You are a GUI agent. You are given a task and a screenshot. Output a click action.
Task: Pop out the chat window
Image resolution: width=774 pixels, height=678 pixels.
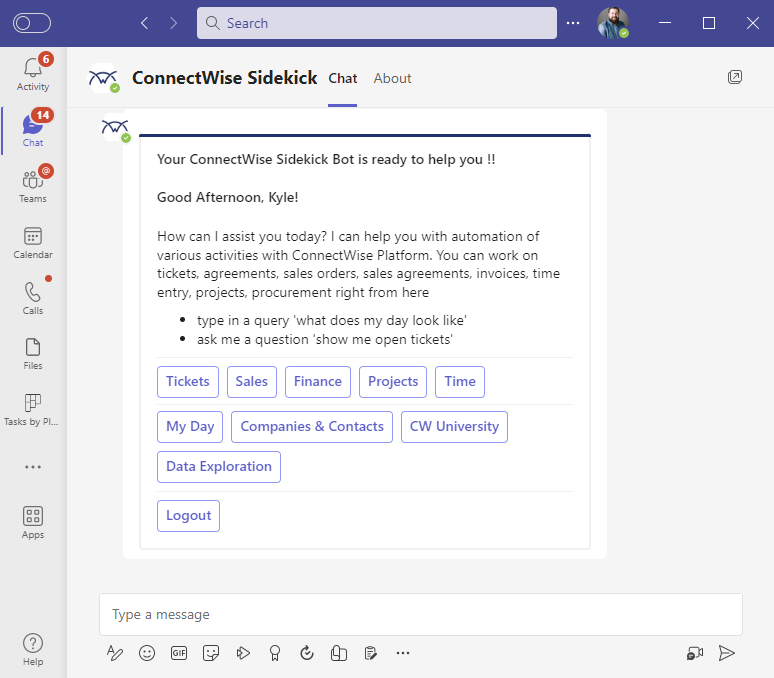(x=735, y=77)
